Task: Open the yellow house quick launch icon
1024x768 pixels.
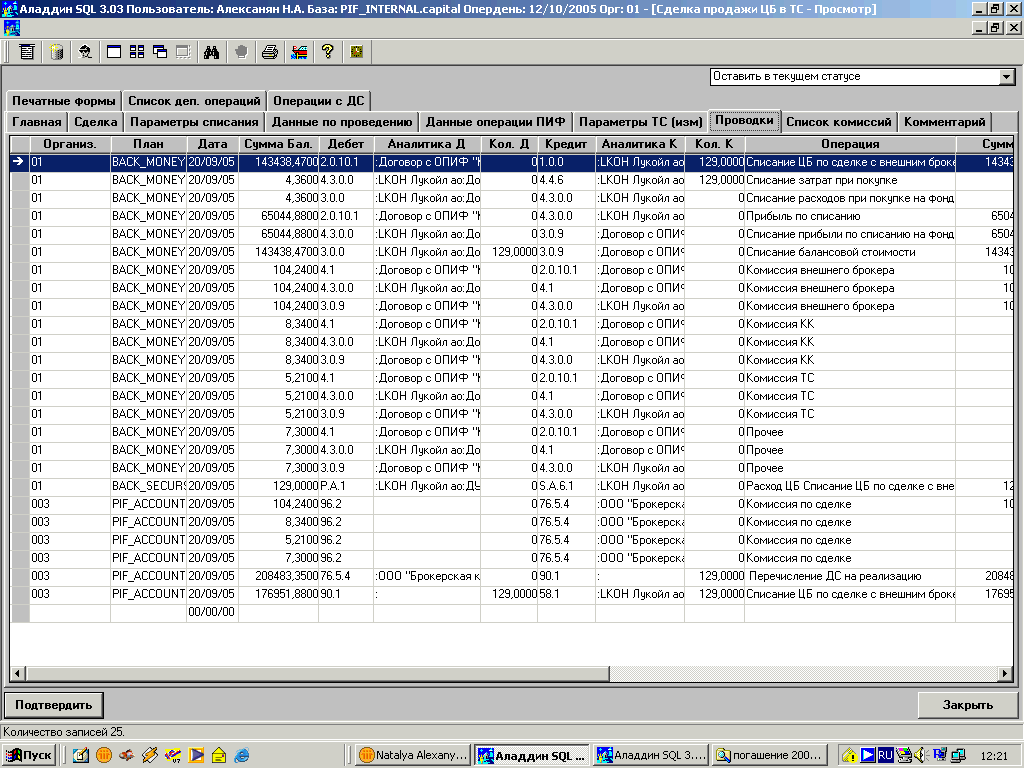Action: tap(219, 755)
